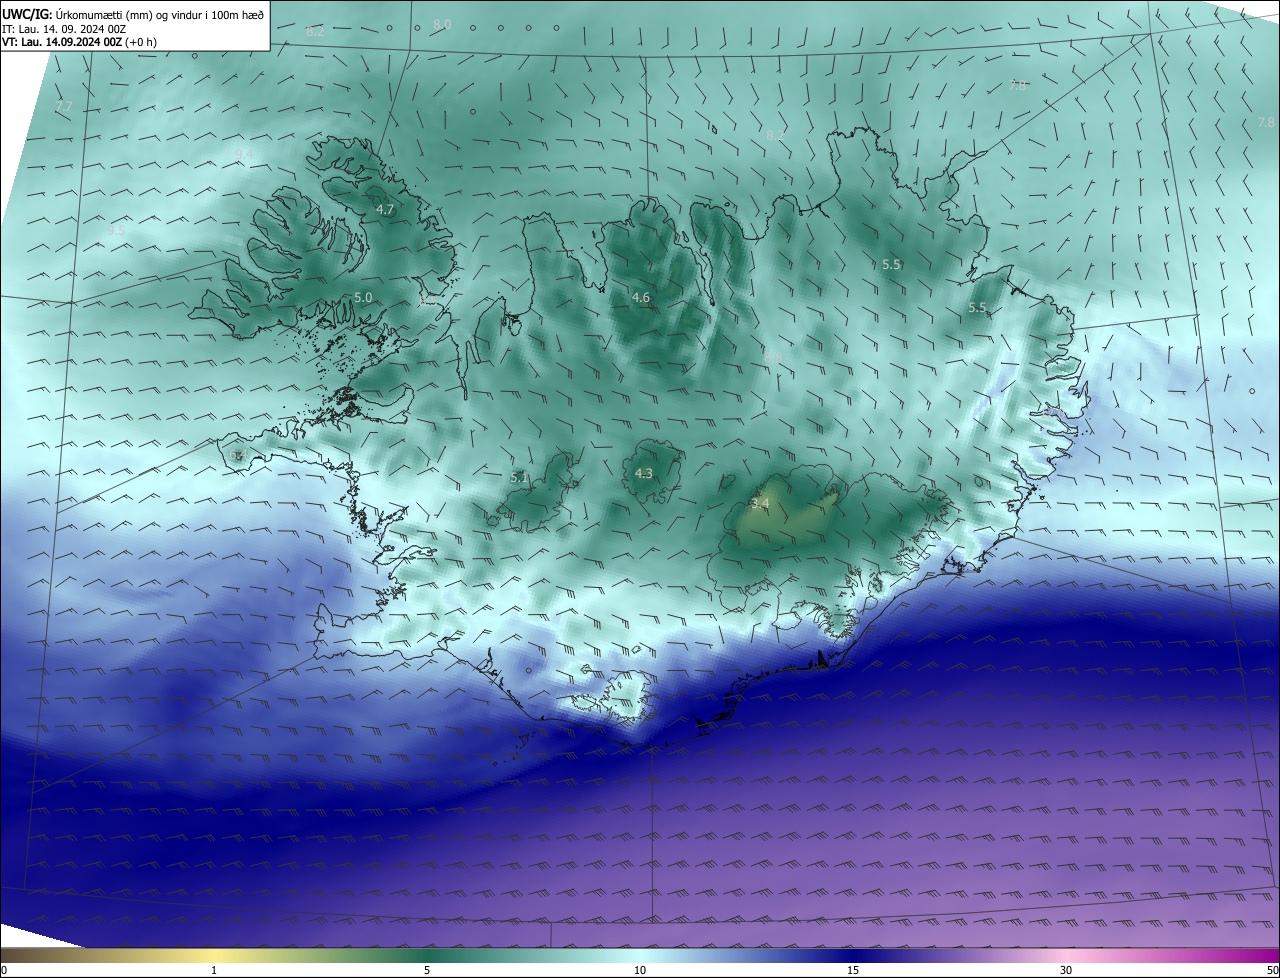Click the 7.7 value label over the sea

(64, 106)
